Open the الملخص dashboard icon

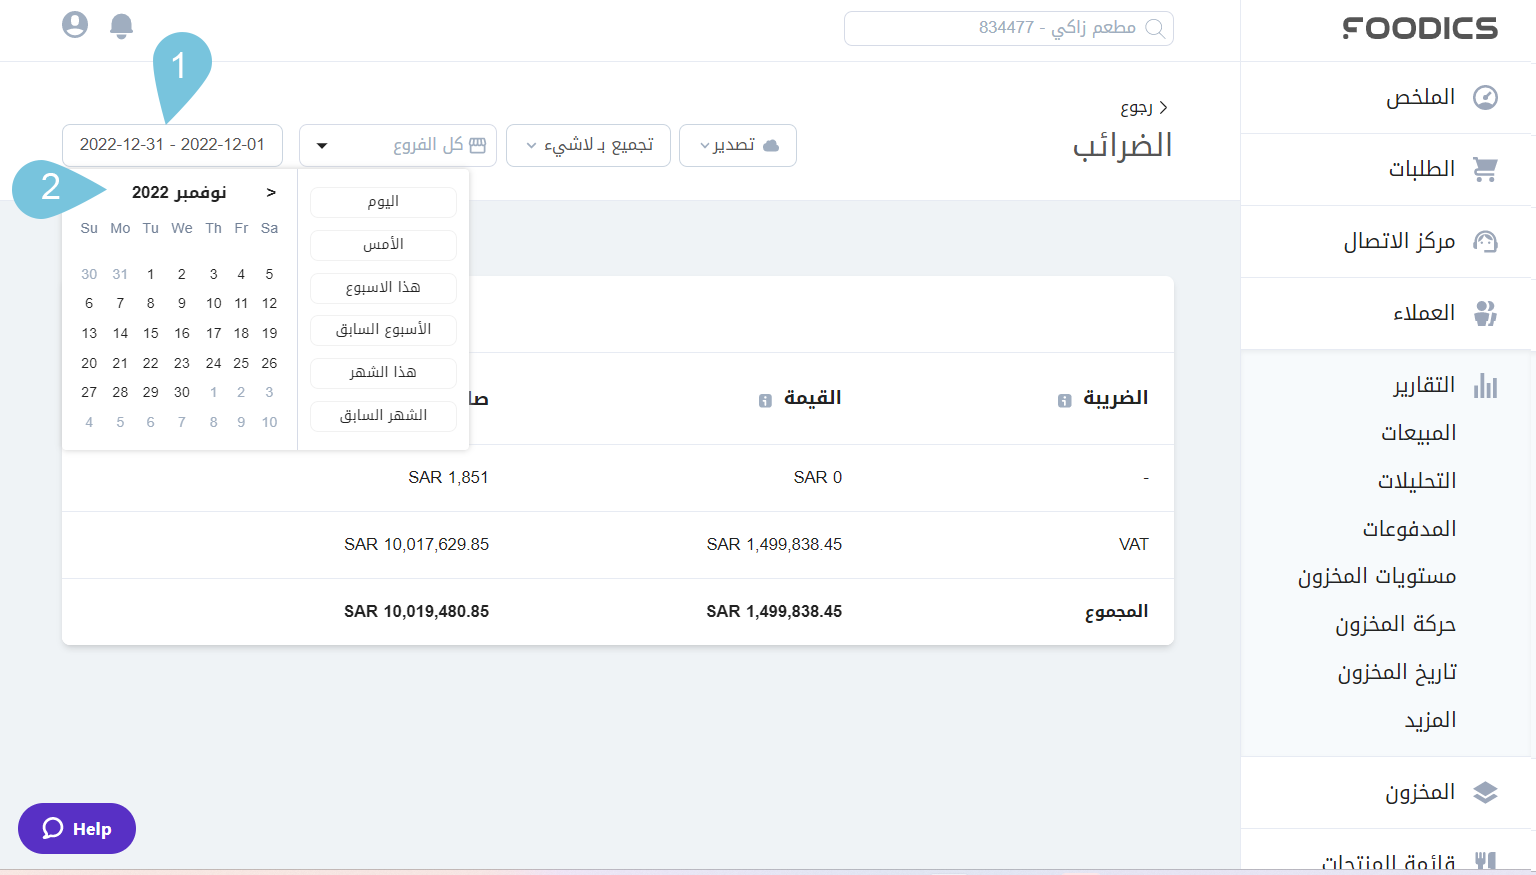pos(1486,97)
